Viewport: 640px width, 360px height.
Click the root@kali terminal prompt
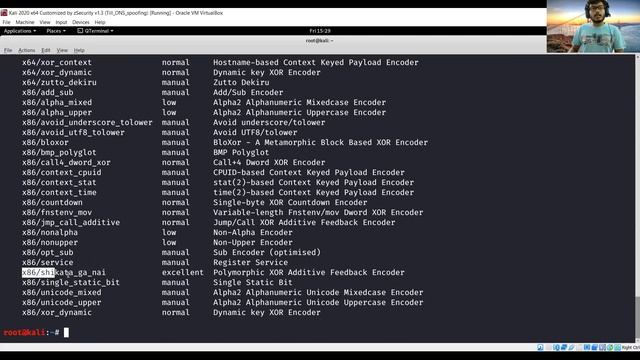tap(31, 333)
